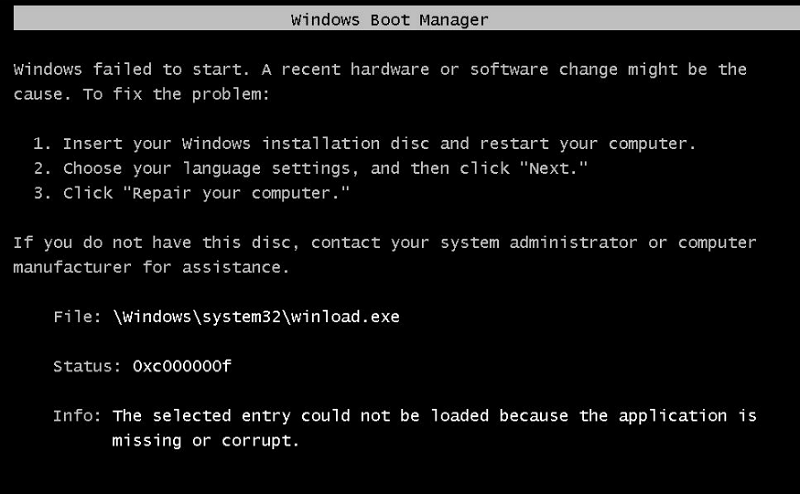Click the winload.exe file path
Image resolution: width=800 pixels, height=494 pixels.
(256, 316)
